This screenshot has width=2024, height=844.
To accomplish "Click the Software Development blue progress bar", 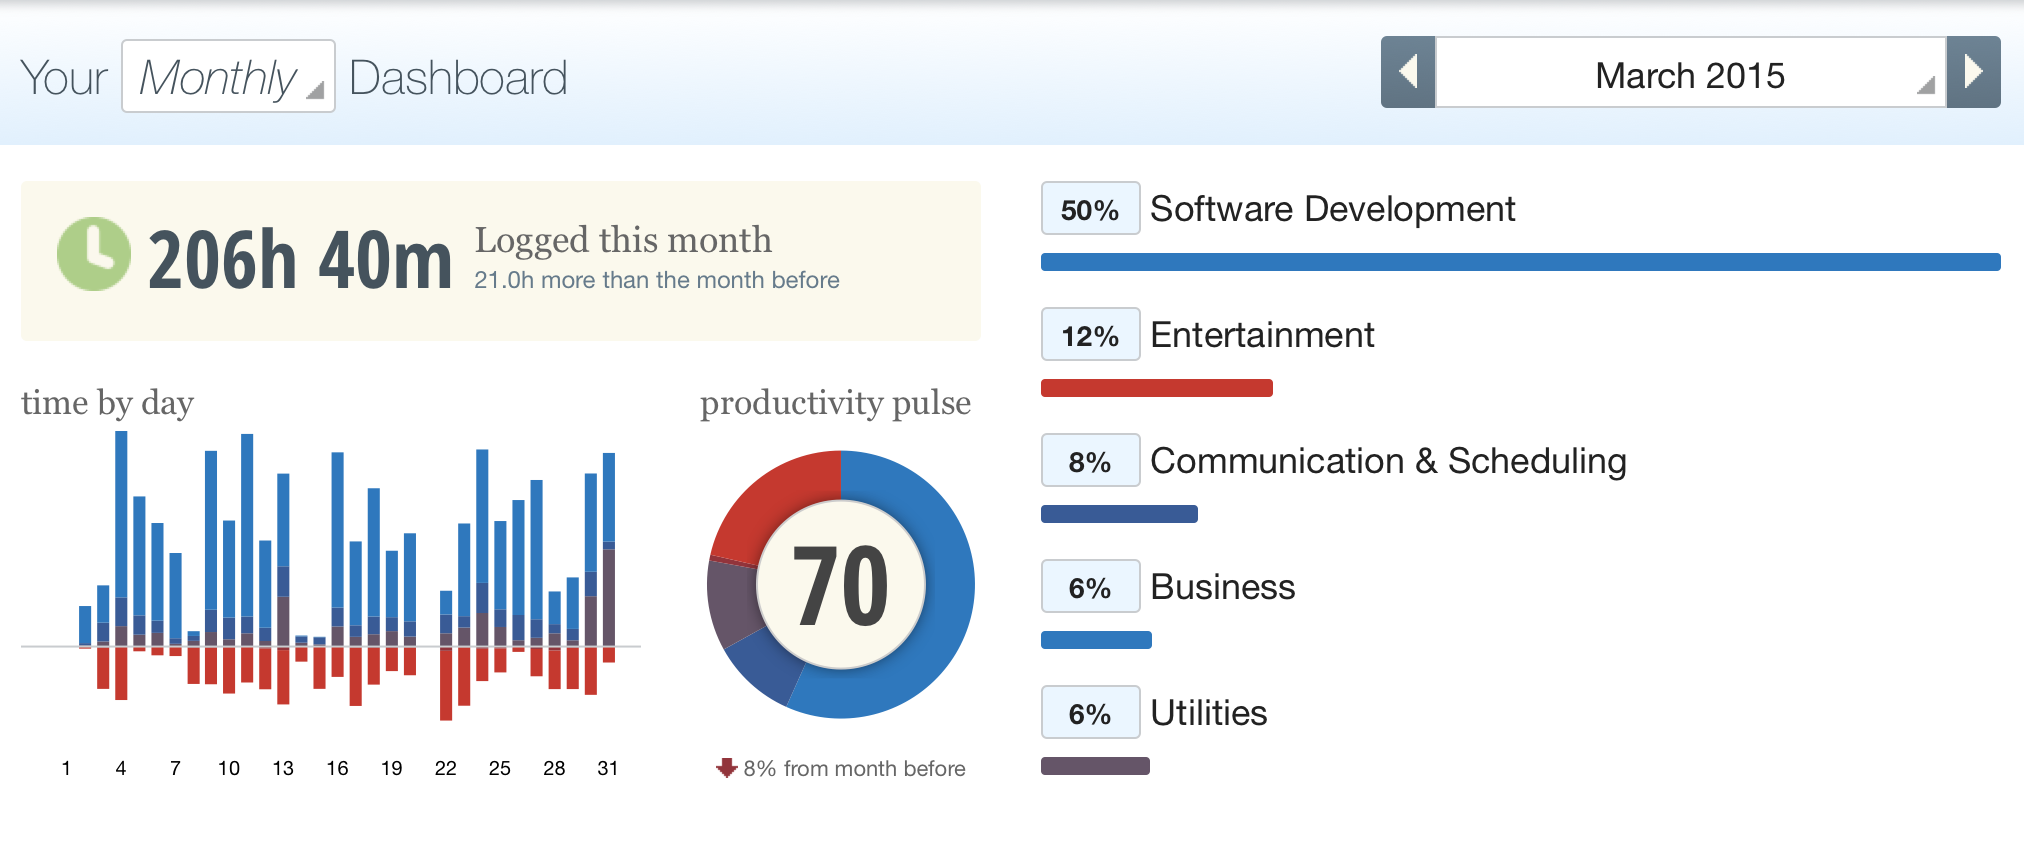I will 1520,262.
